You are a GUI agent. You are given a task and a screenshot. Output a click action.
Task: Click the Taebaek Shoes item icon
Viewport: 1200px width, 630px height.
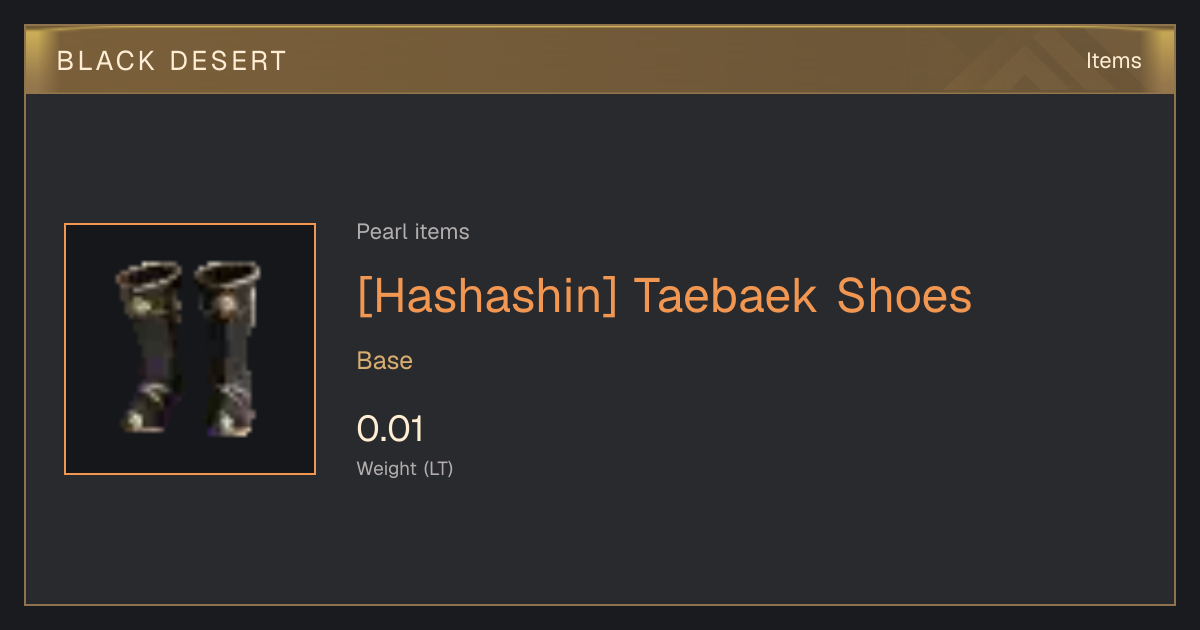pos(190,349)
